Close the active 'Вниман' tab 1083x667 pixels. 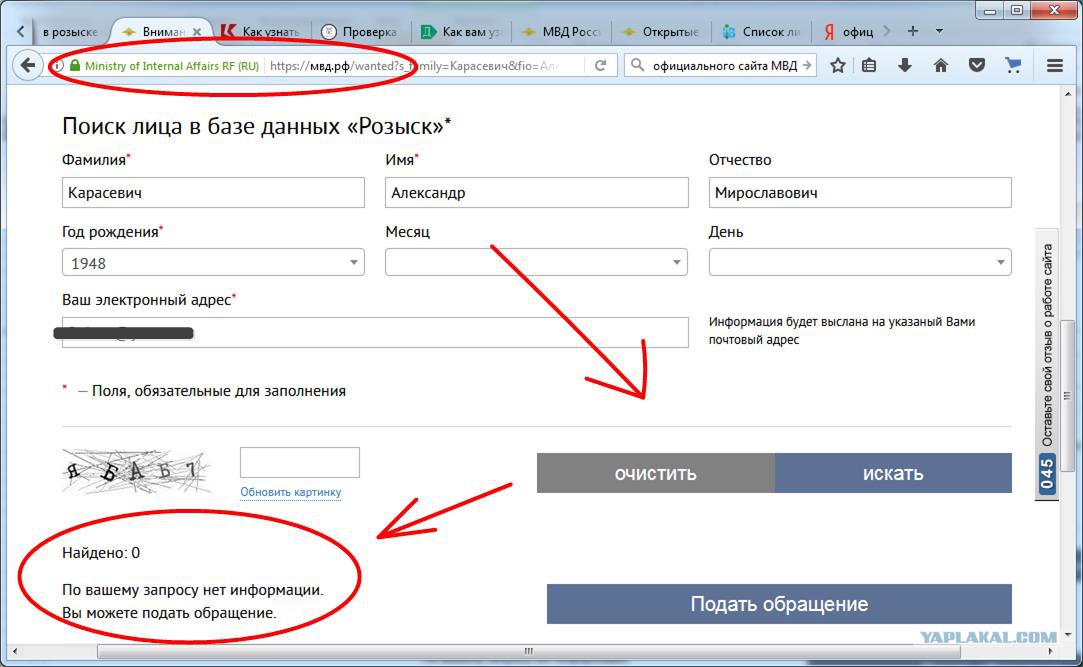(x=197, y=32)
